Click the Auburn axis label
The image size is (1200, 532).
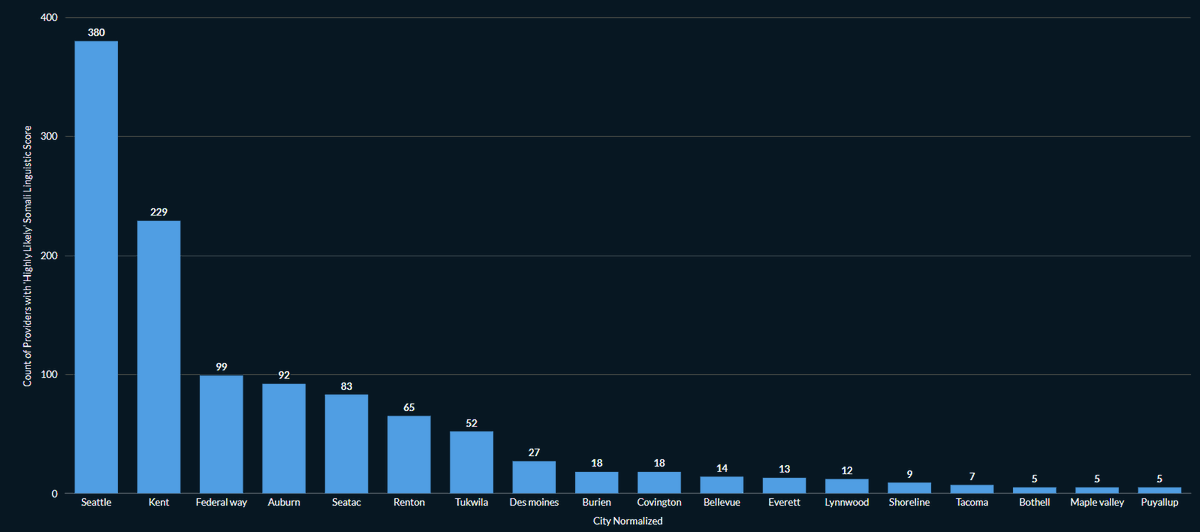(x=284, y=503)
